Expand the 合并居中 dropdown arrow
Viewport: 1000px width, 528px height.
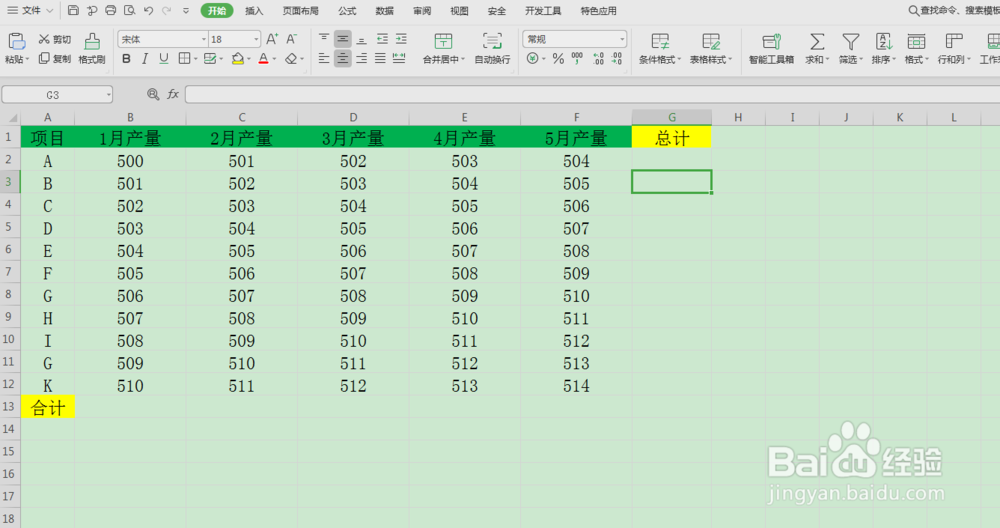tap(462, 59)
